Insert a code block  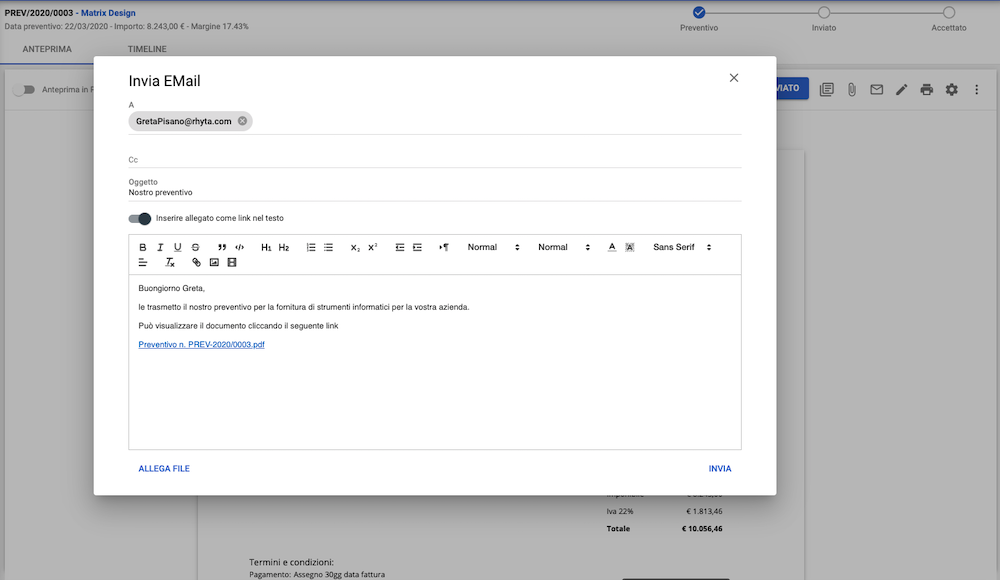239,248
